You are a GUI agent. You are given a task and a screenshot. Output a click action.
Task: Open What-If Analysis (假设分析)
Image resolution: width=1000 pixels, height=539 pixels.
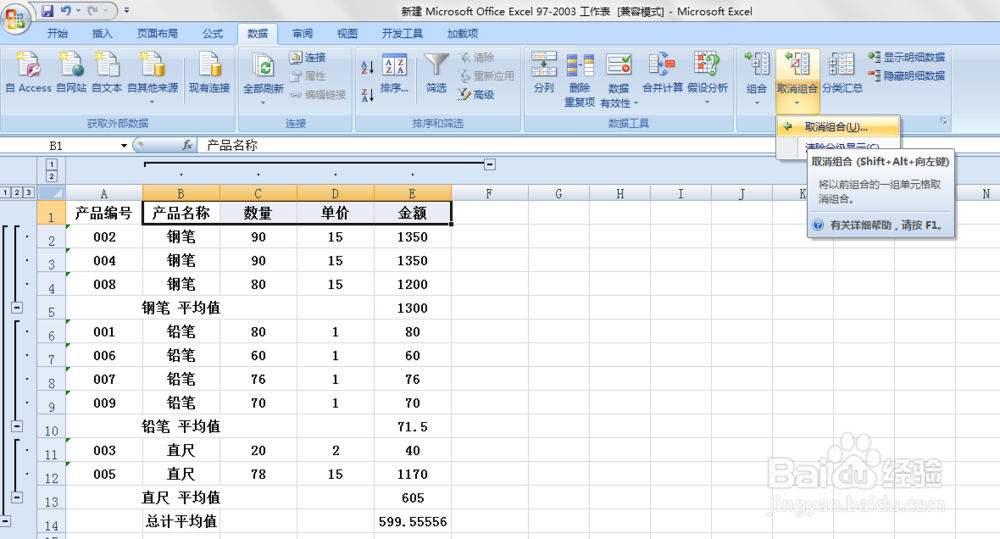[707, 78]
